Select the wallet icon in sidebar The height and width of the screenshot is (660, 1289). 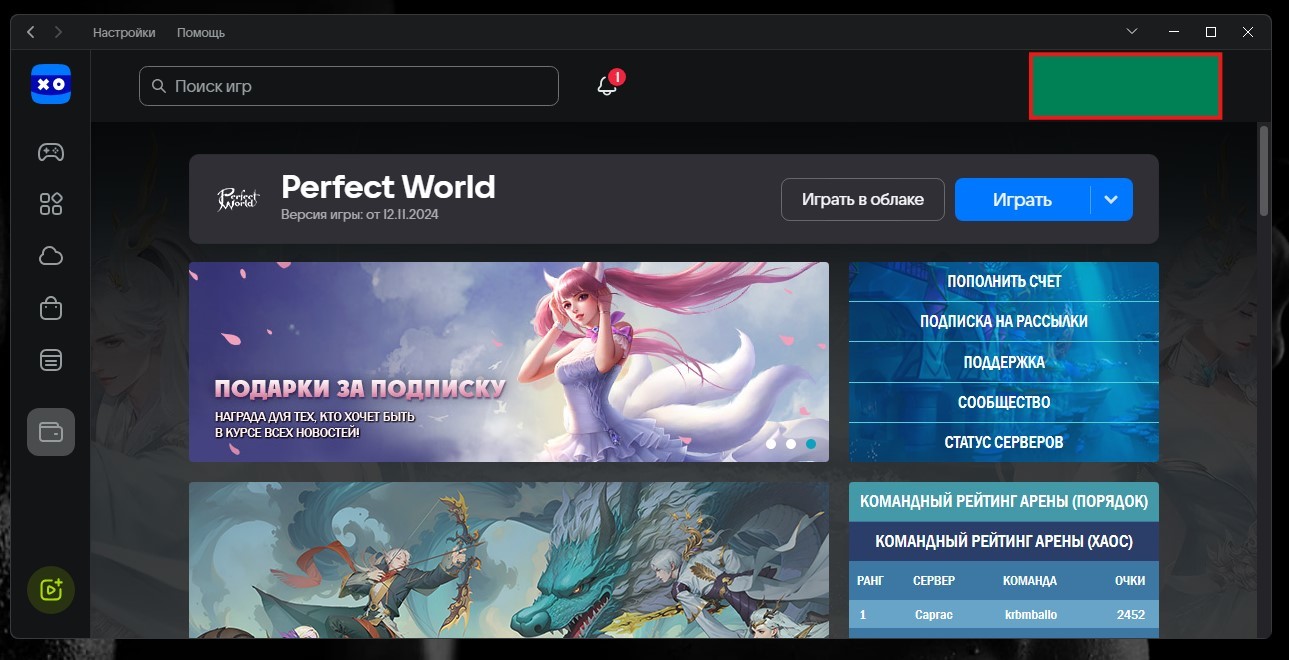pos(51,432)
